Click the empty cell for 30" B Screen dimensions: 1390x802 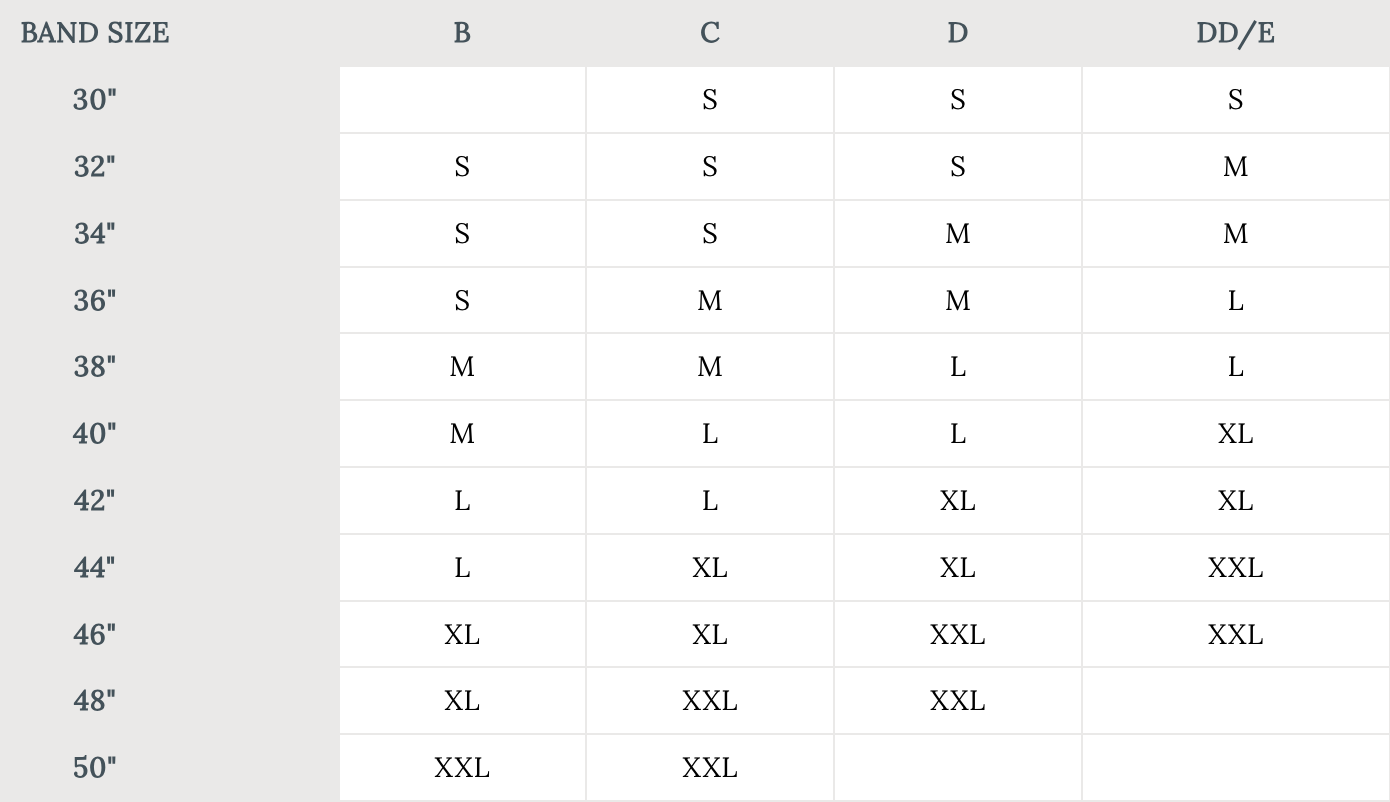pyautogui.click(x=462, y=100)
